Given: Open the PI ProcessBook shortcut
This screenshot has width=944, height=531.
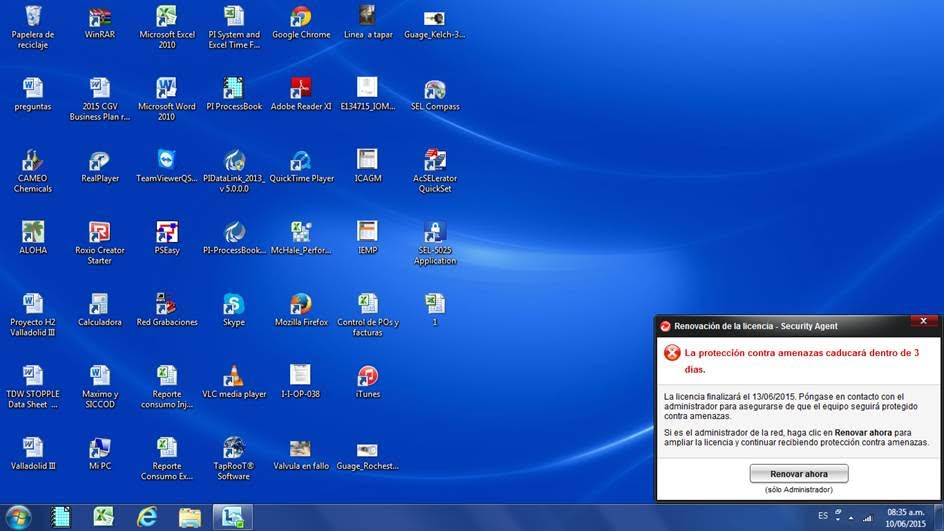Looking at the screenshot, I should tap(234, 95).
